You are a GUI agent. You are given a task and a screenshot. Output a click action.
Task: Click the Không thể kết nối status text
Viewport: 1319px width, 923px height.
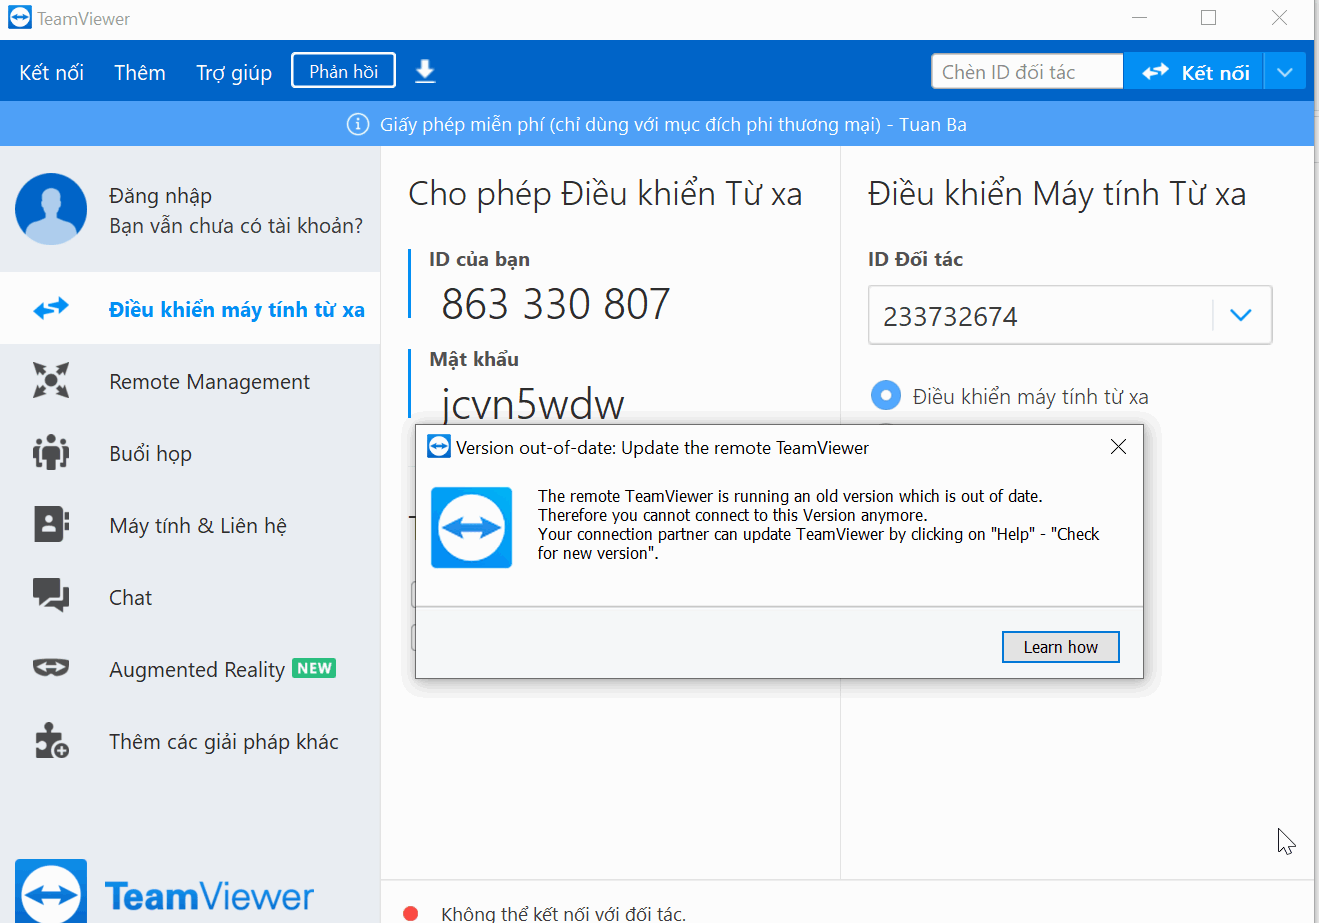point(563,913)
